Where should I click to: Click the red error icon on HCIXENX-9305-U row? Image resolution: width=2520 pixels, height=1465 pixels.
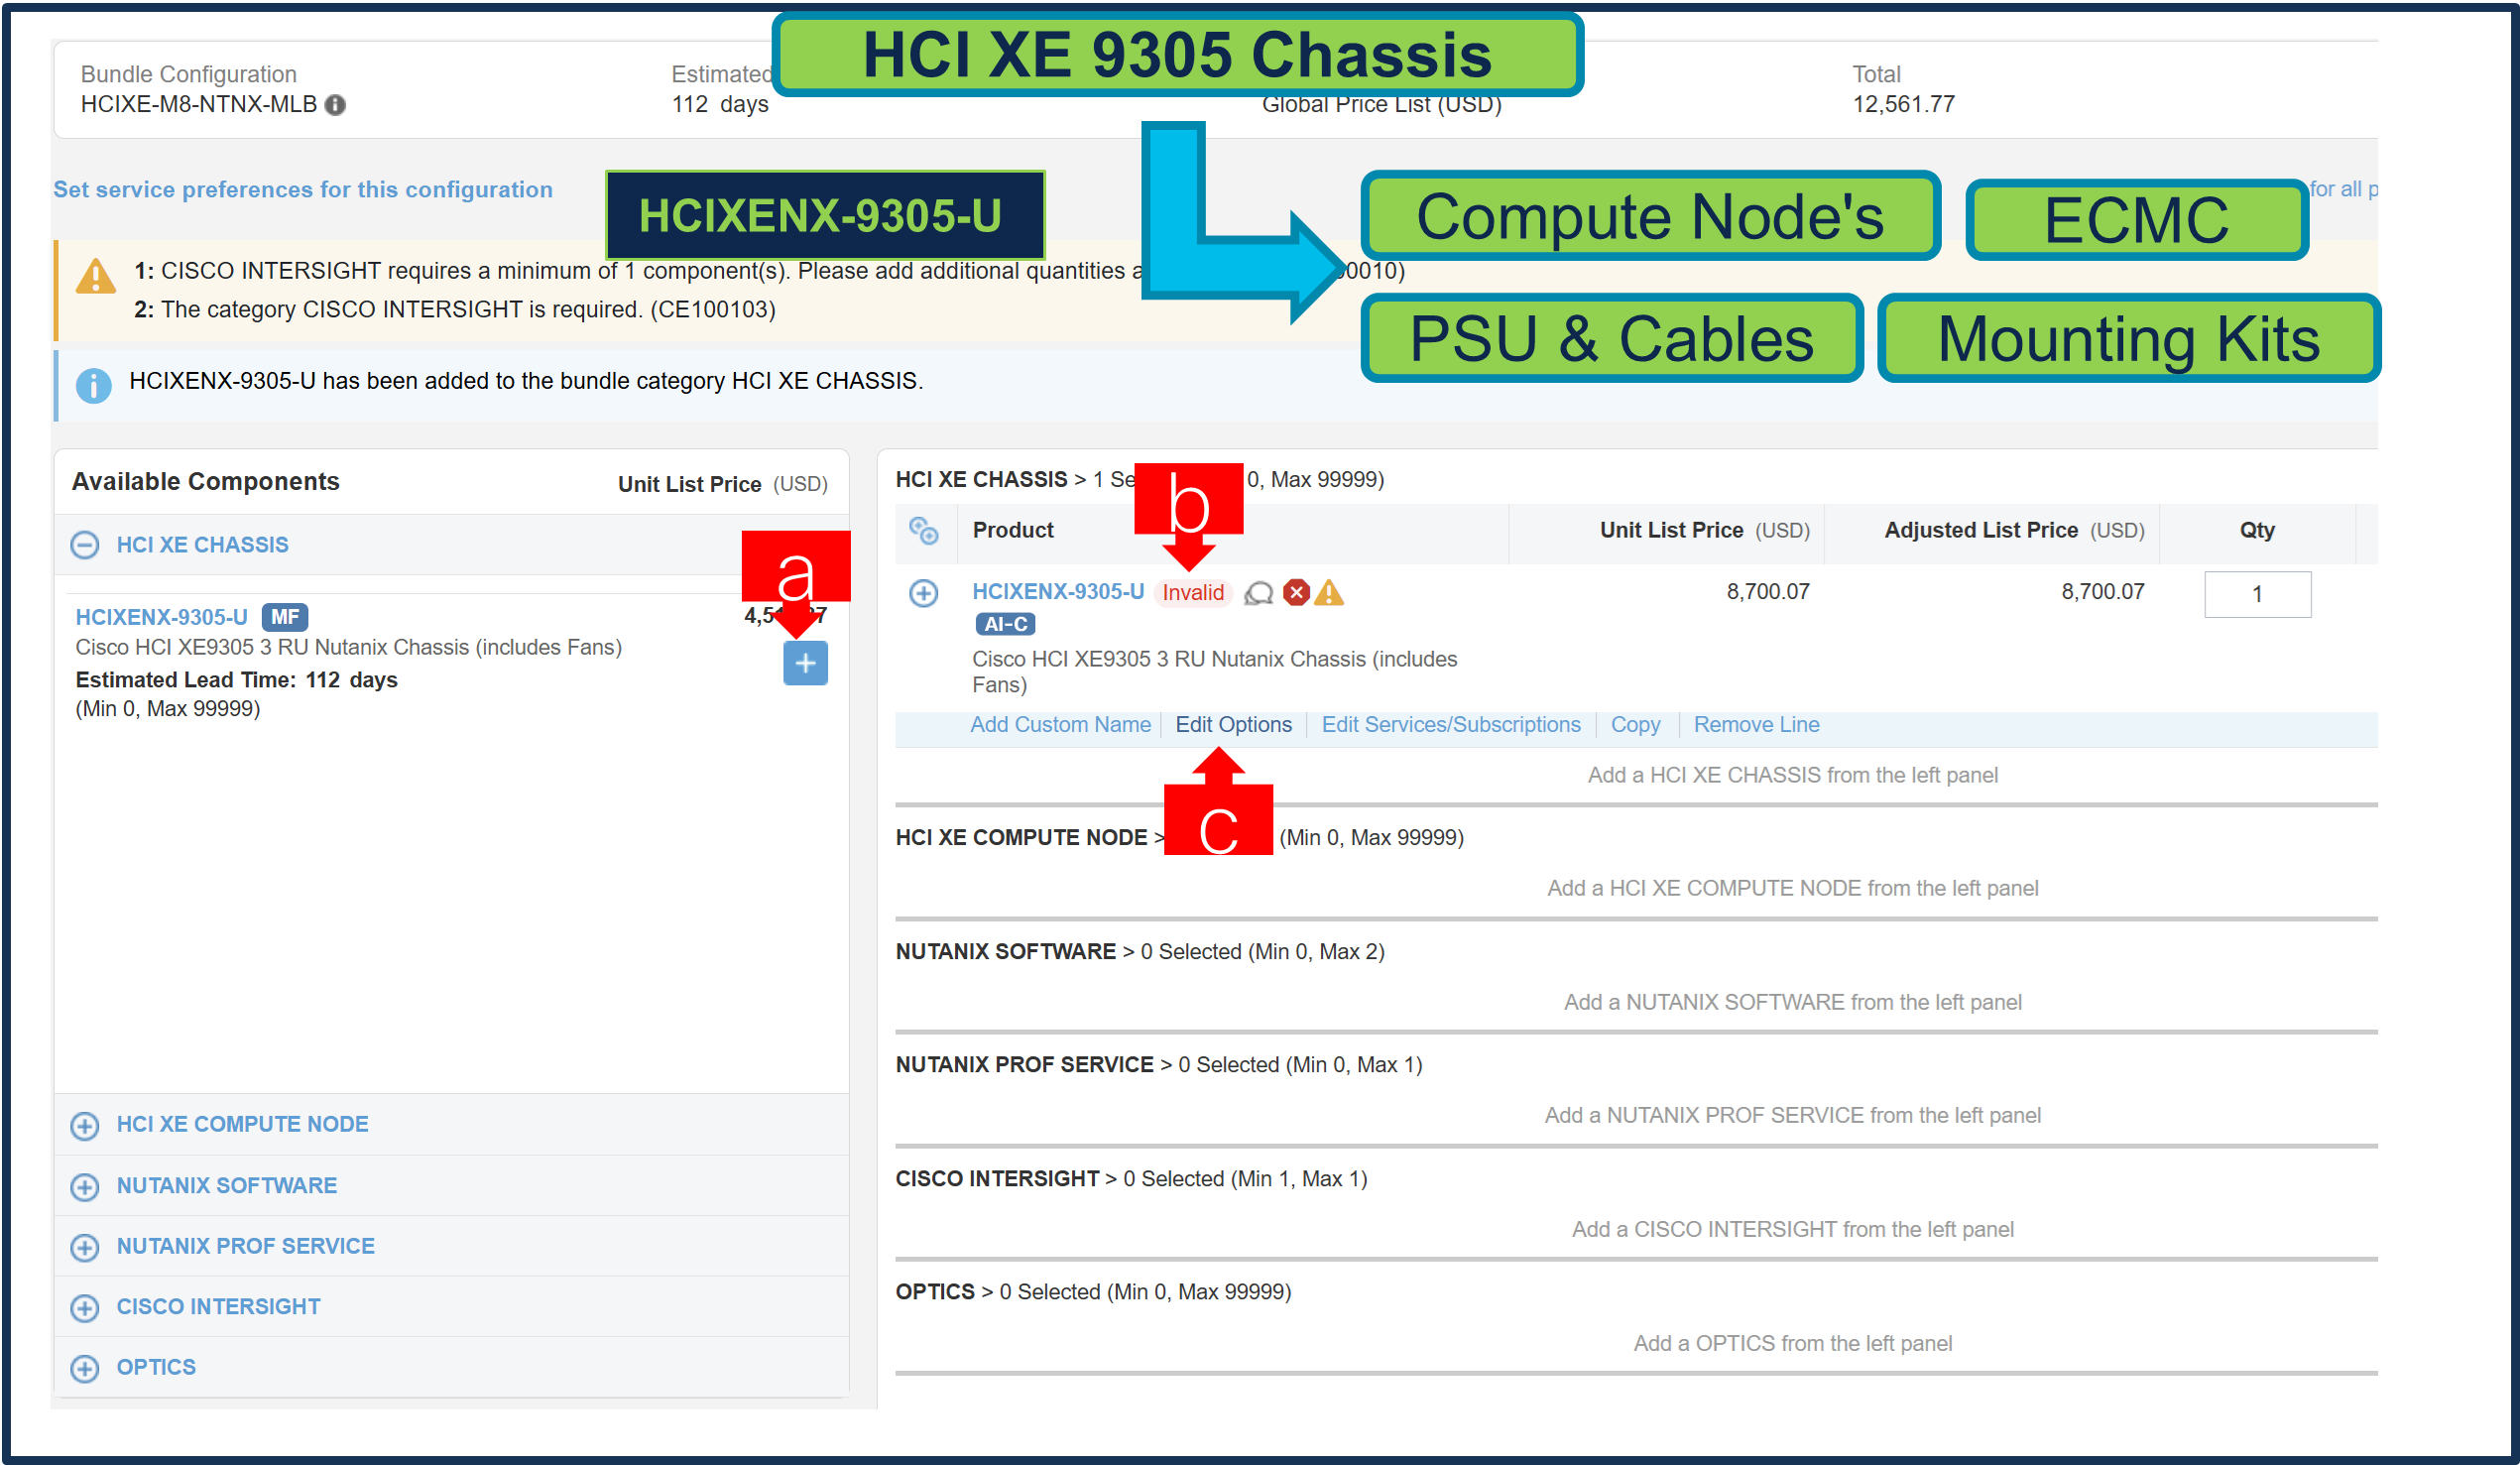point(1297,592)
